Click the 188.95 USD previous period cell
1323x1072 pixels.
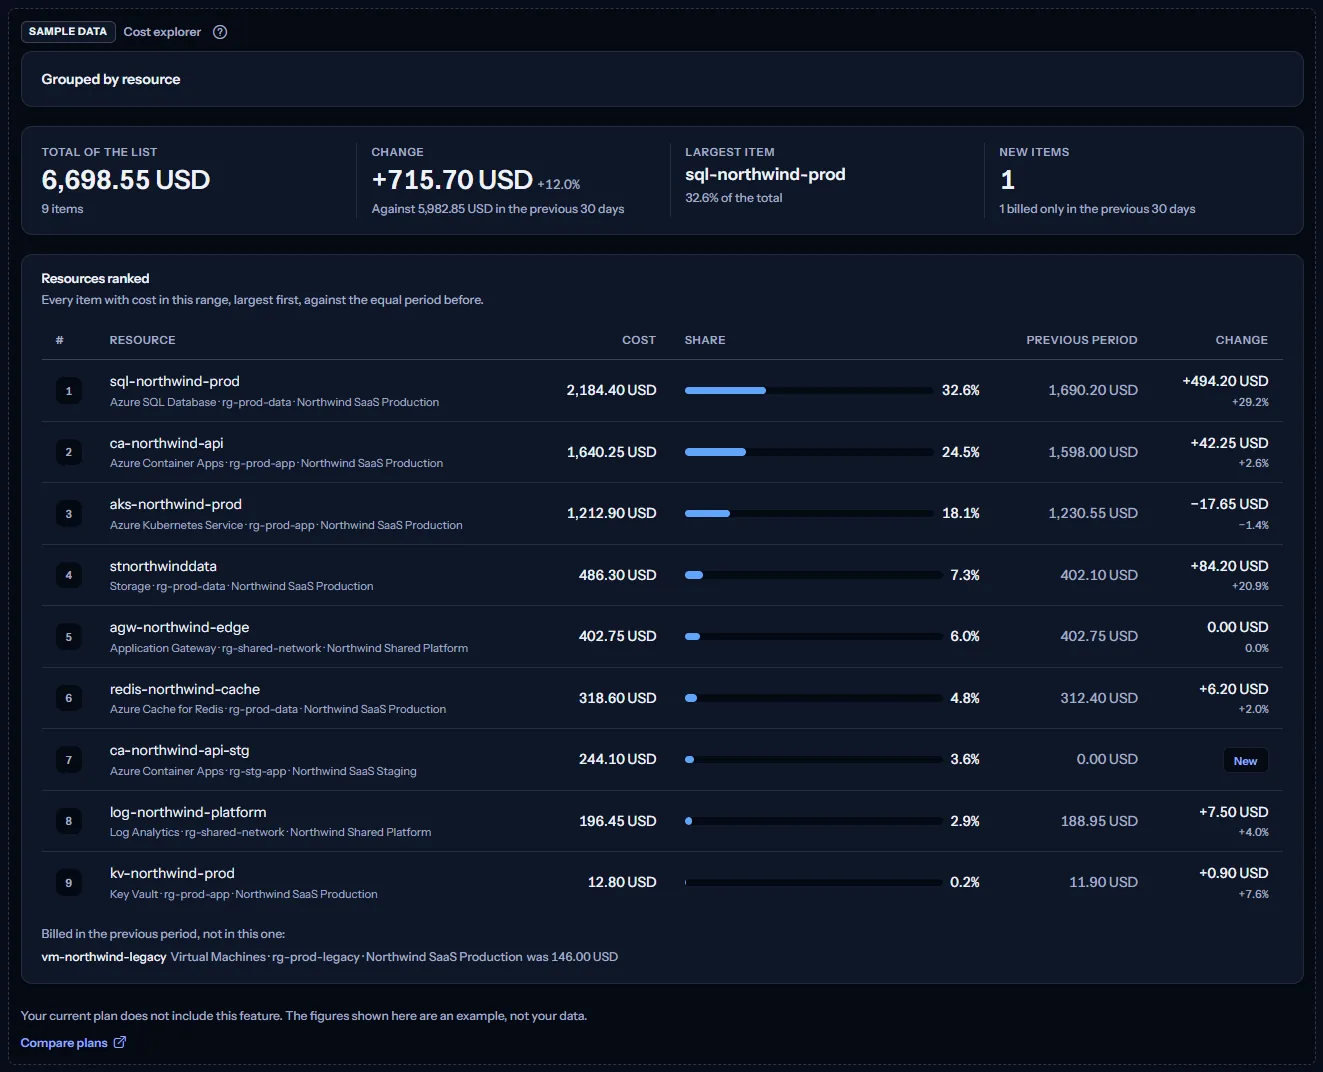tap(1099, 821)
